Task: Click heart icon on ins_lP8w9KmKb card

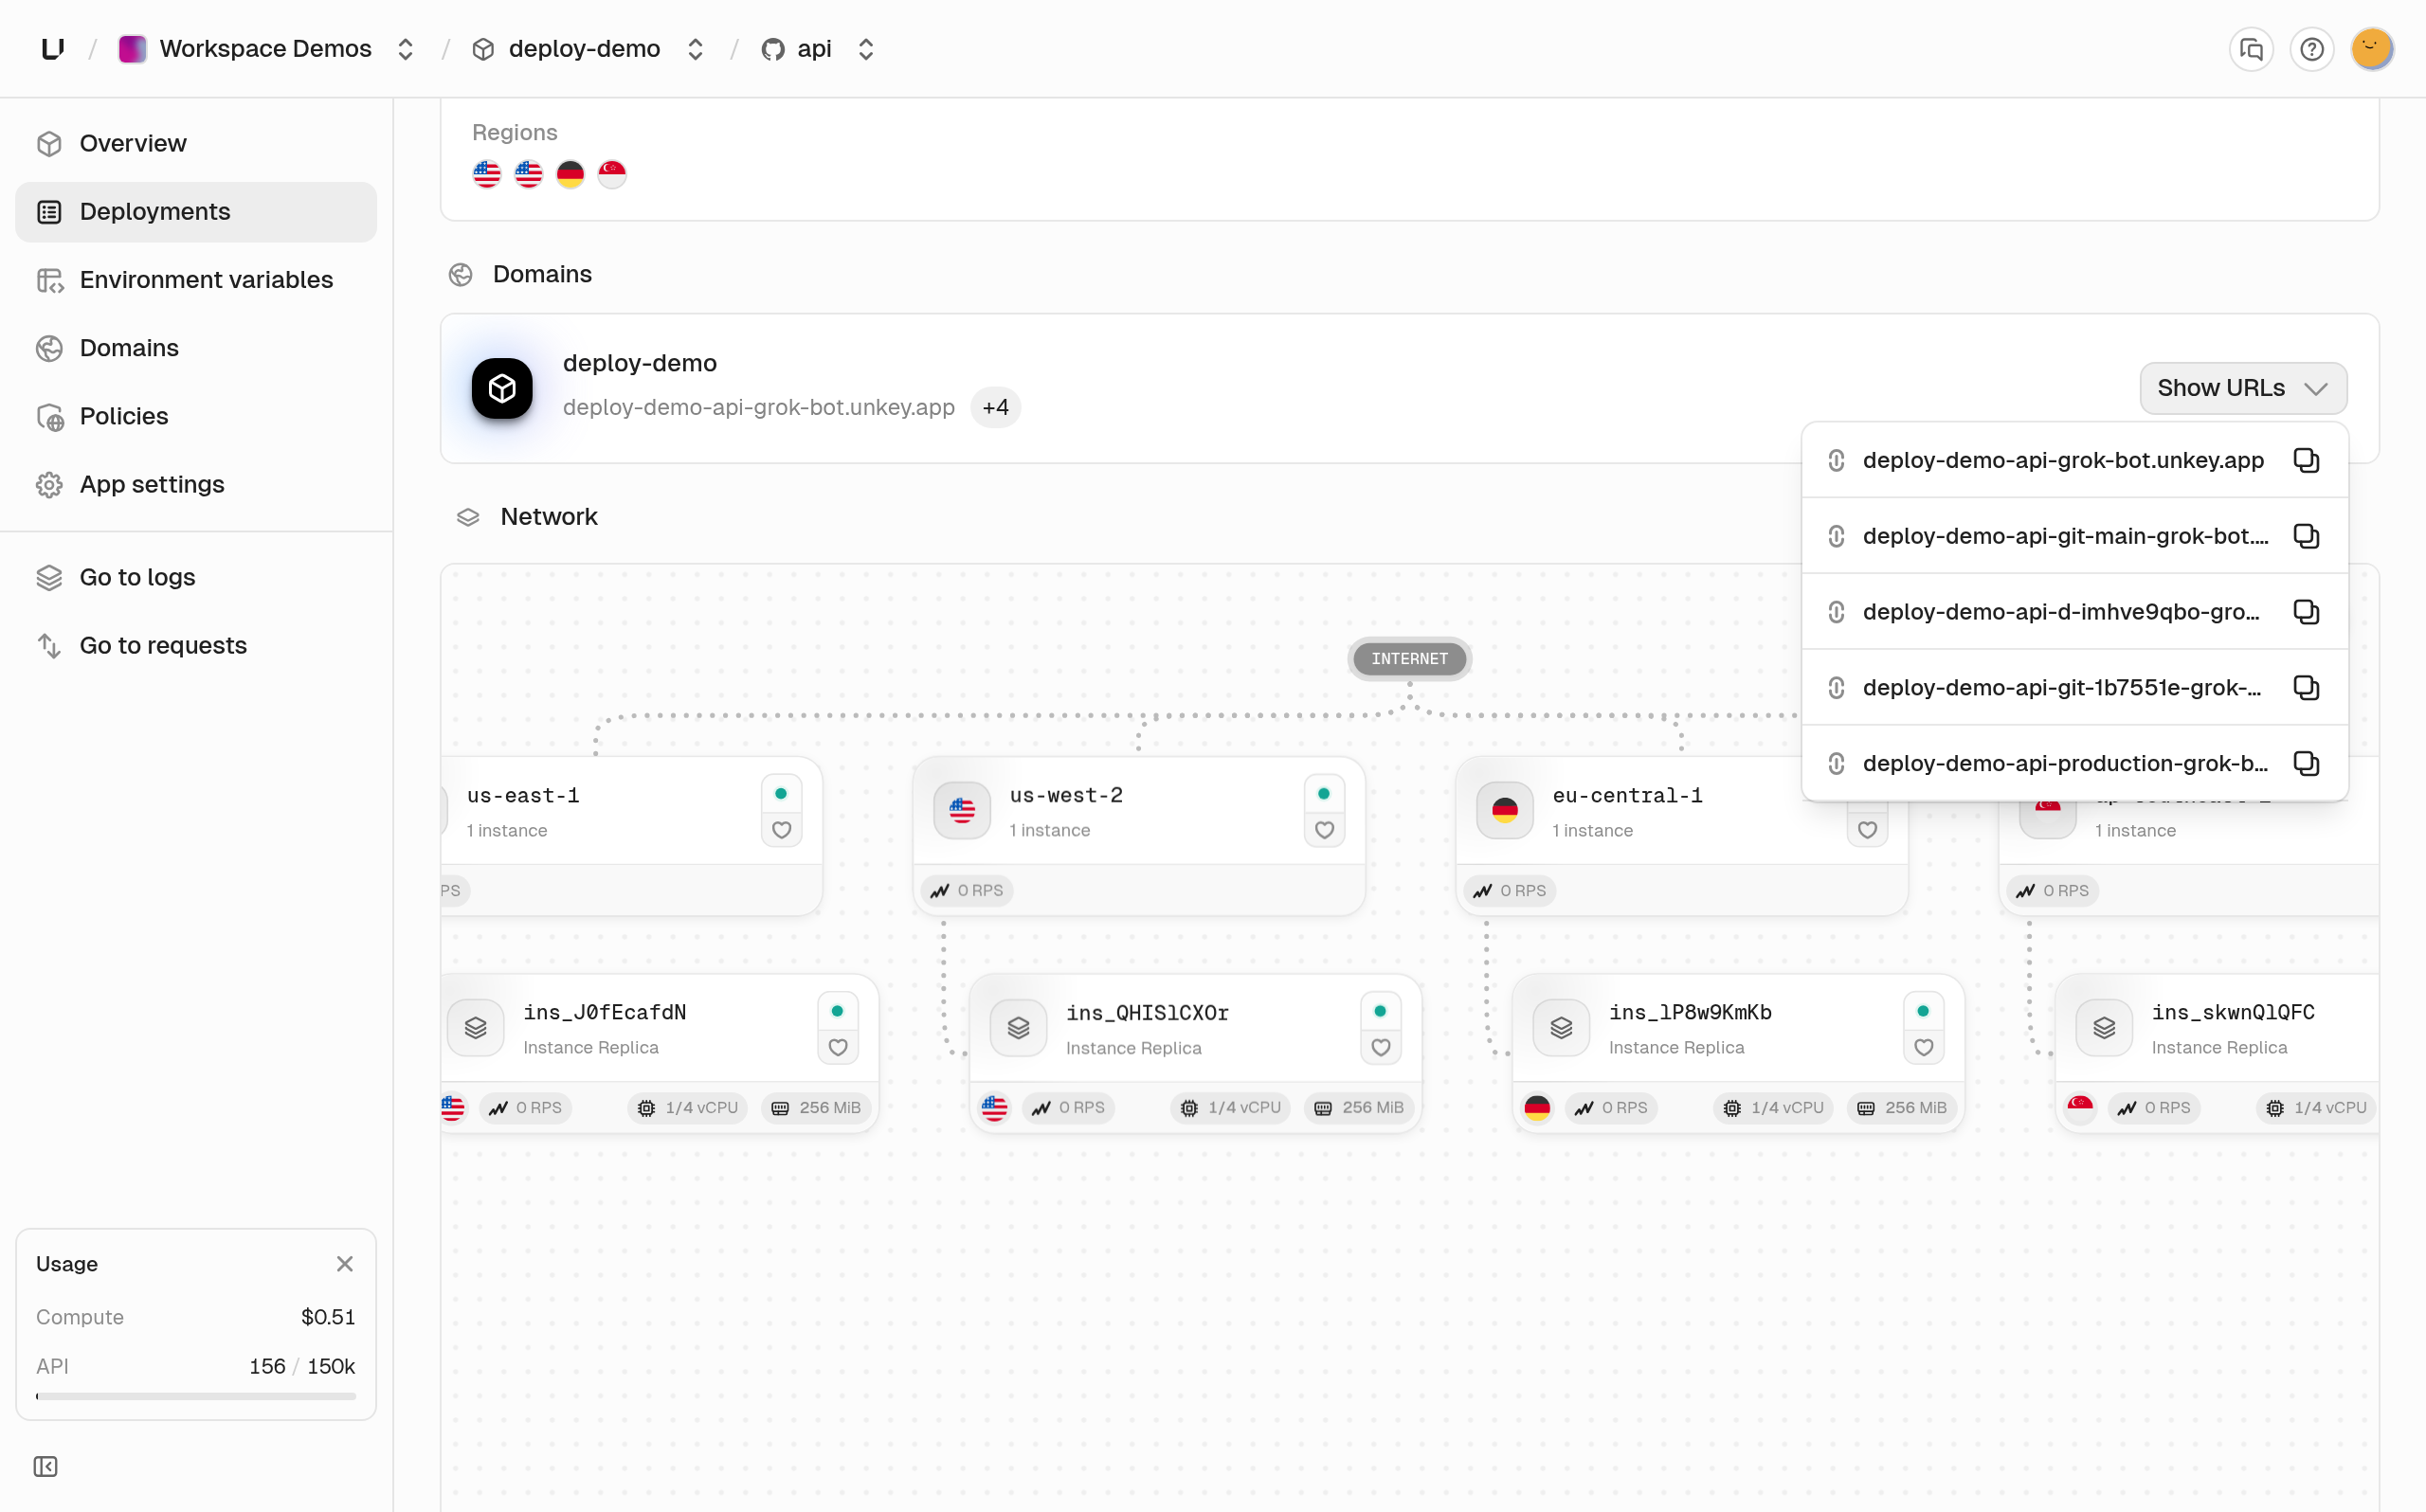Action: pos(1923,1047)
